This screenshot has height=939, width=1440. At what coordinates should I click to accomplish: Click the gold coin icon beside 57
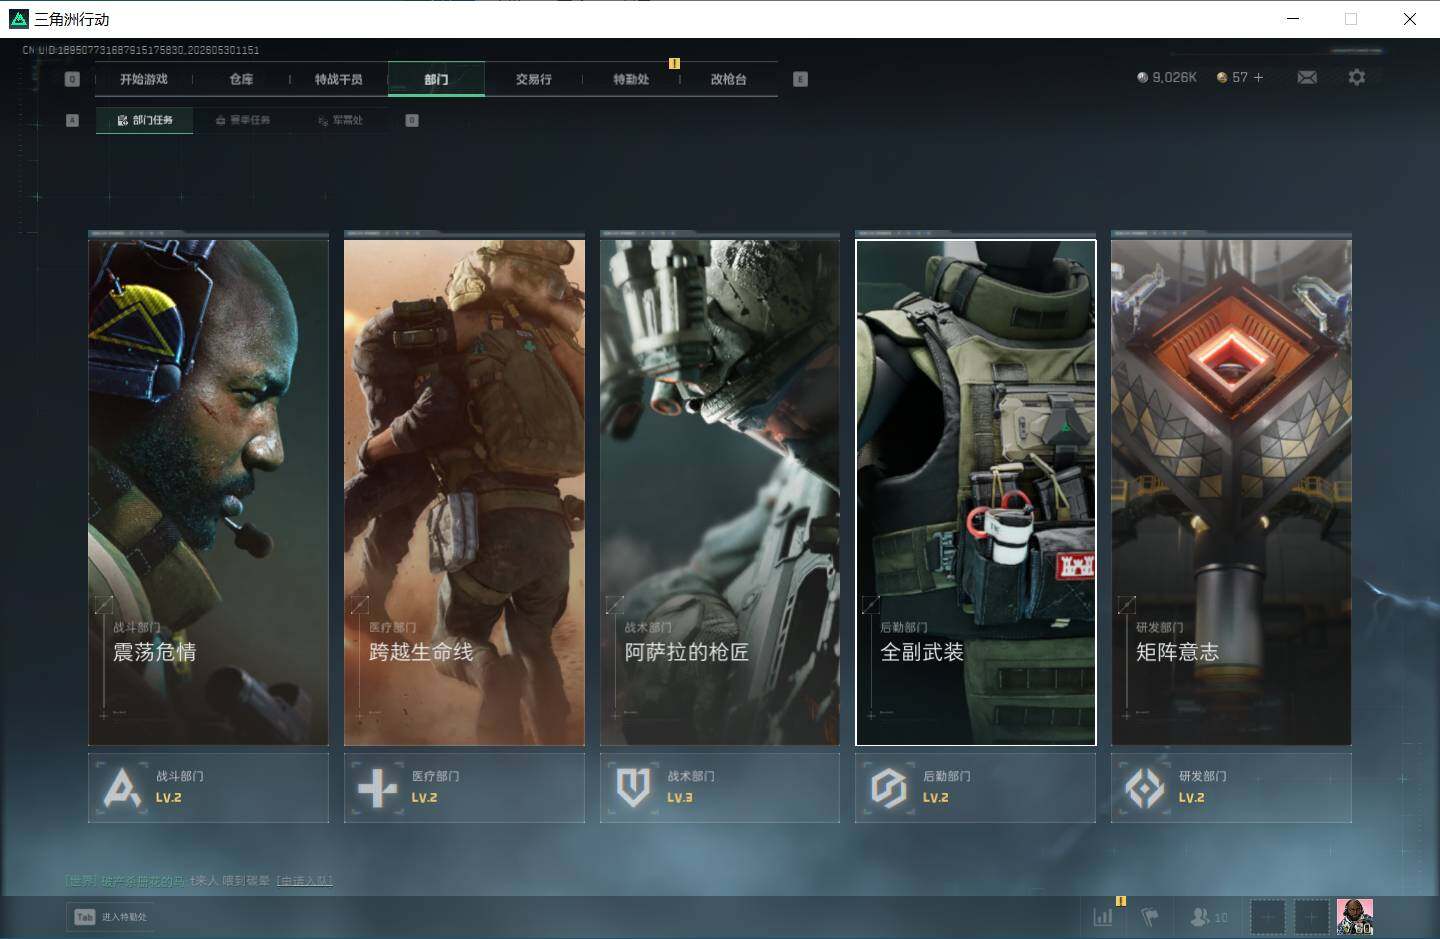pos(1222,77)
